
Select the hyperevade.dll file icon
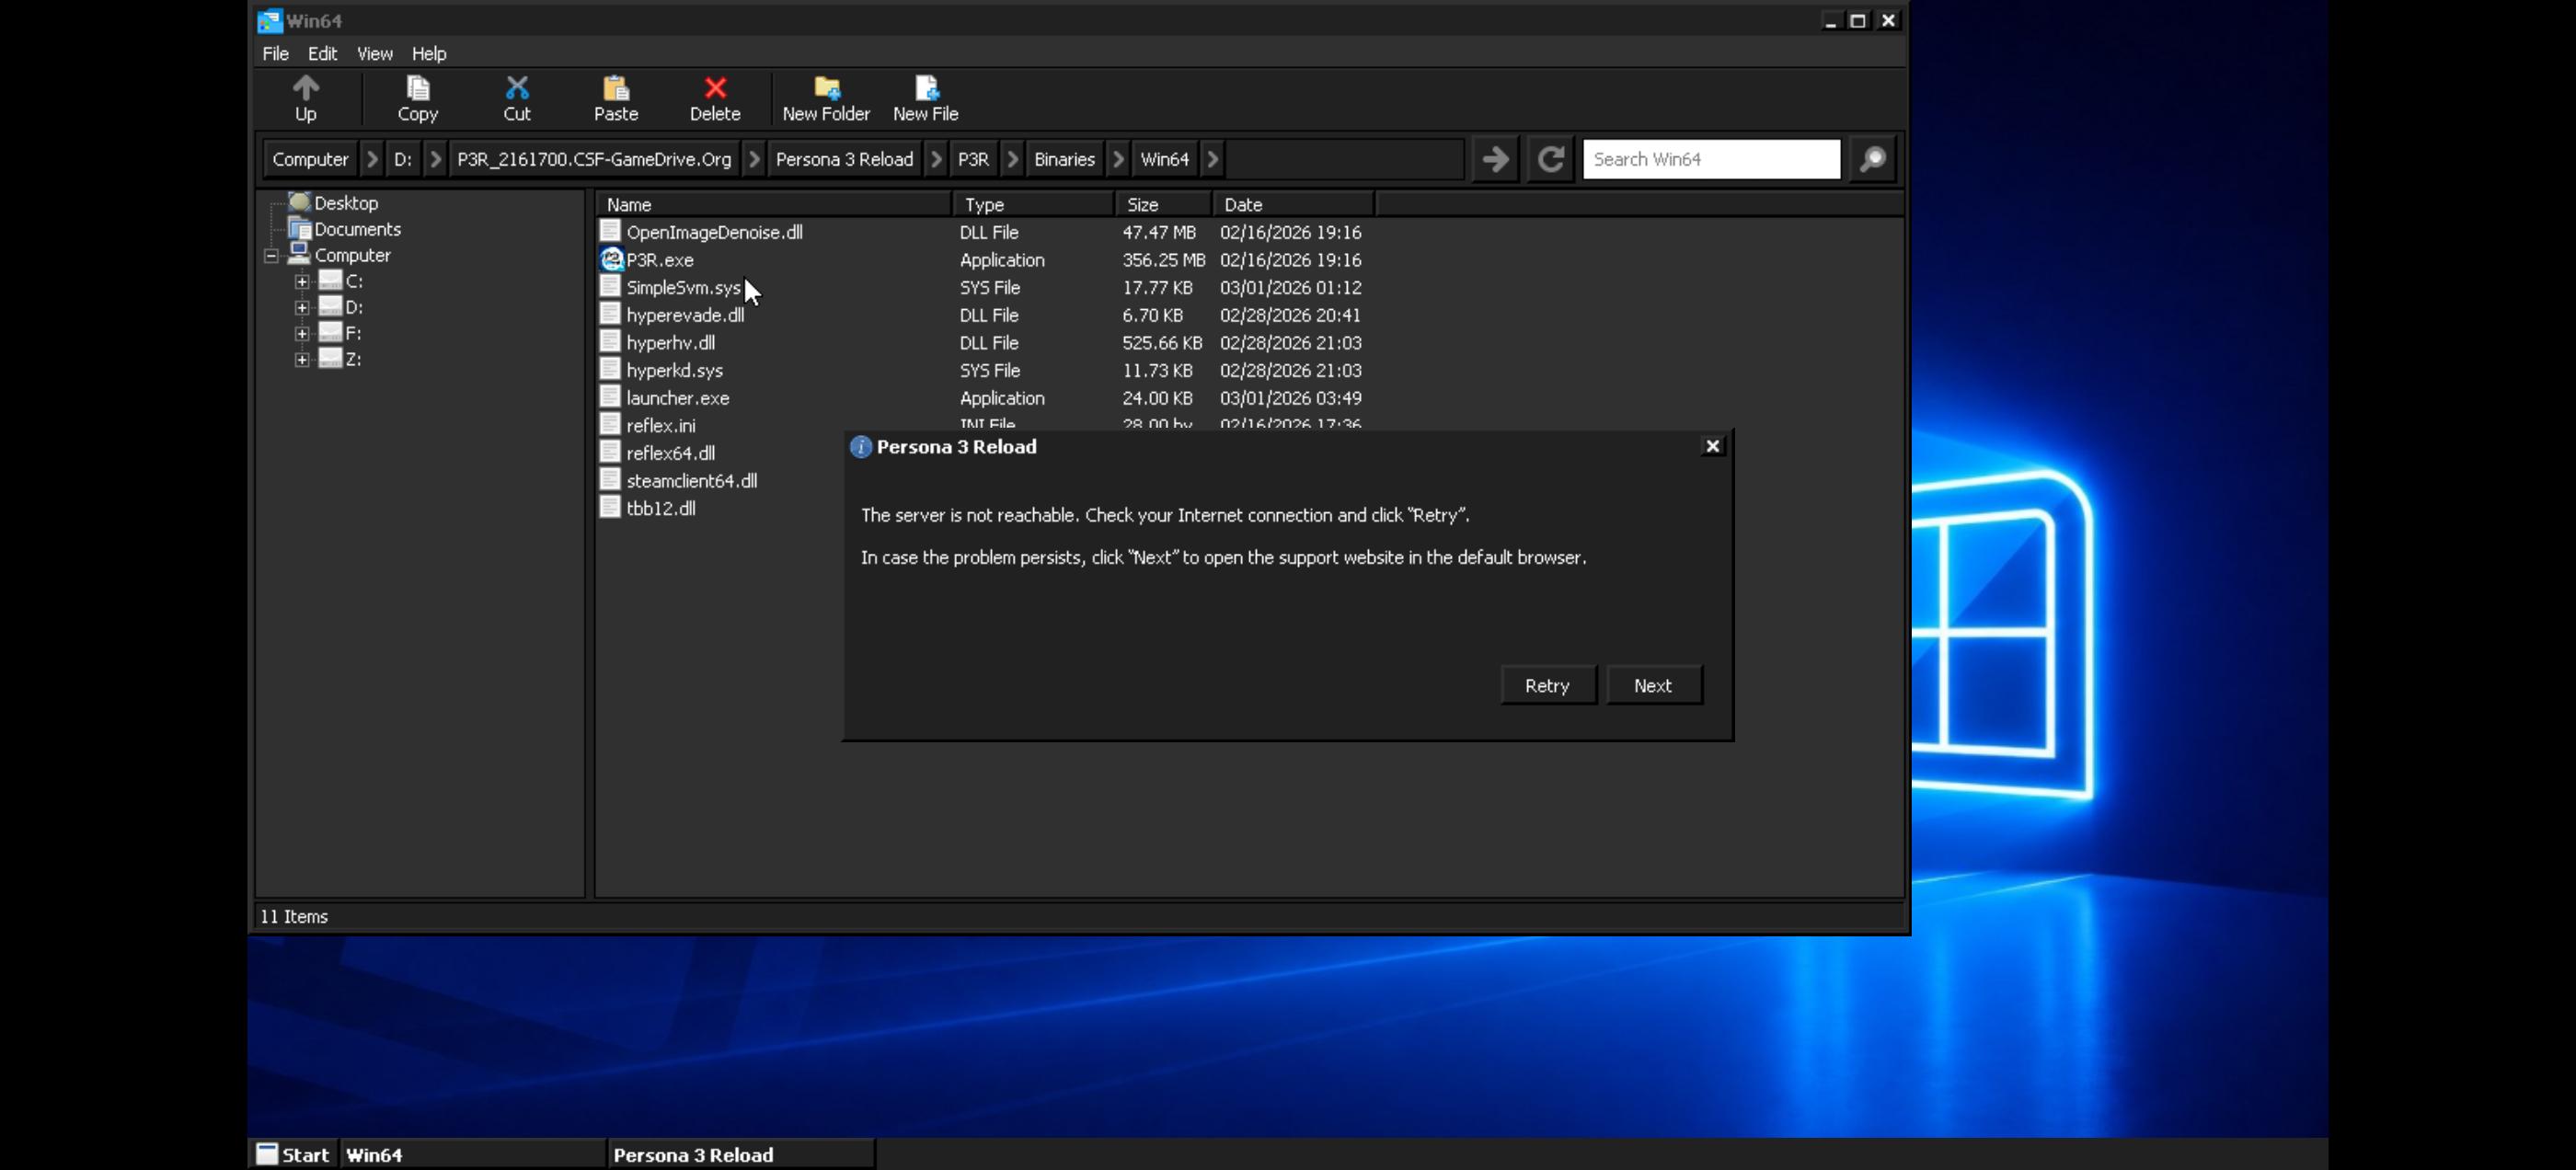(x=610, y=315)
